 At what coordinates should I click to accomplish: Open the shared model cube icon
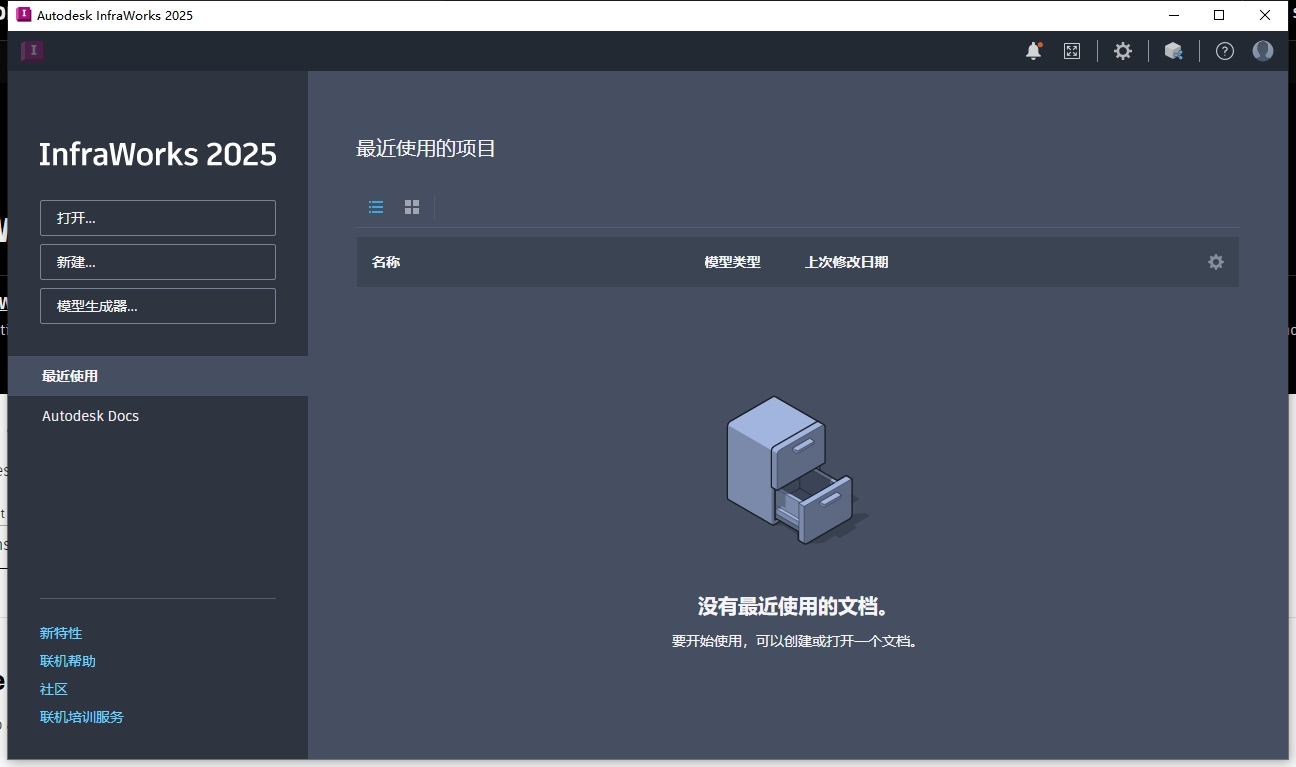pyautogui.click(x=1173, y=50)
